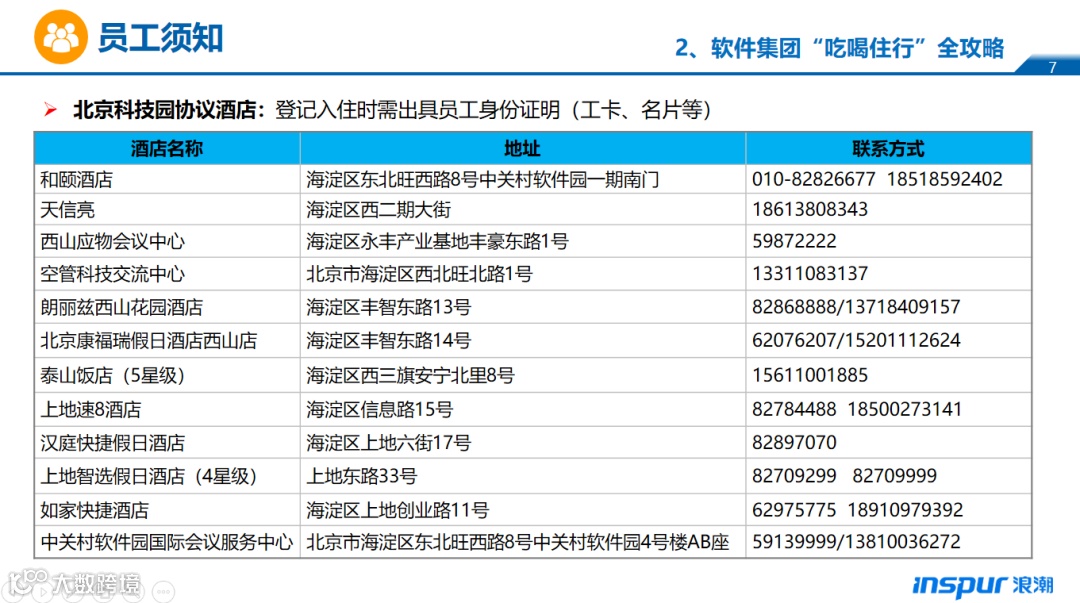Click address ending 中关村软件园4号楼AB座
Viewport: 1080px width, 603px height.
(518, 542)
